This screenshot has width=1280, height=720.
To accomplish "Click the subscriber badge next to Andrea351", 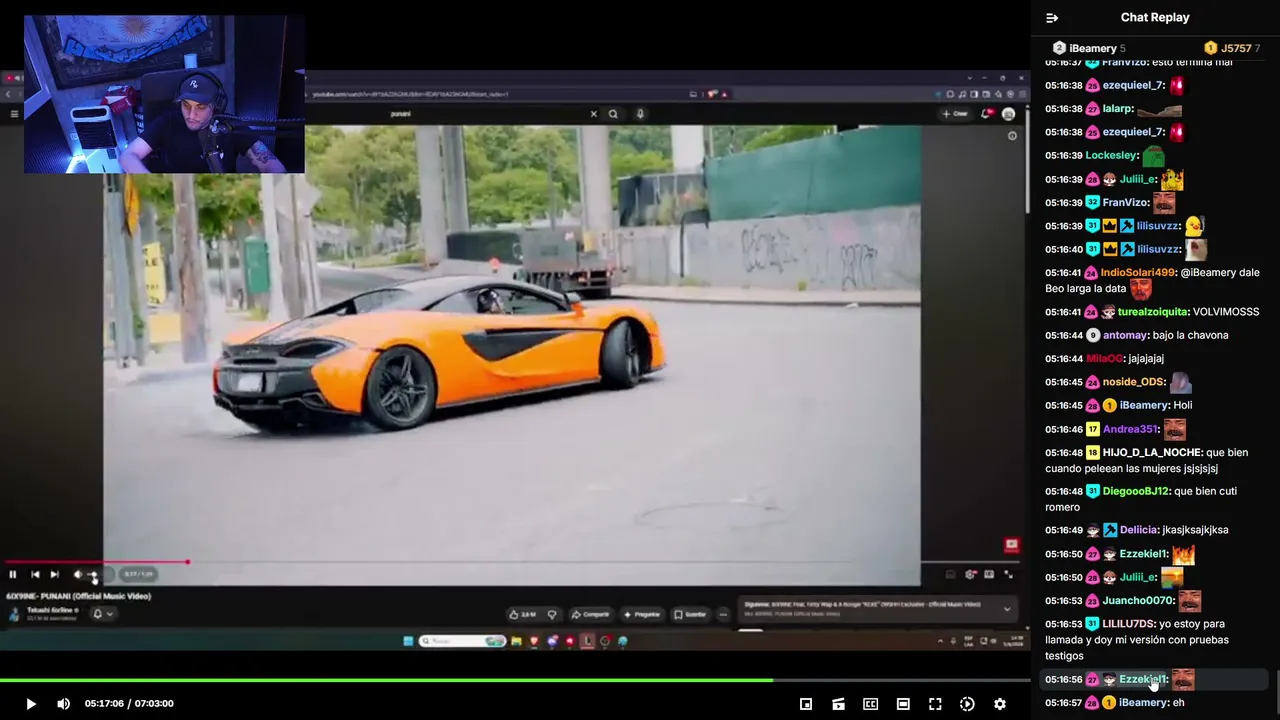I will coord(1093,429).
